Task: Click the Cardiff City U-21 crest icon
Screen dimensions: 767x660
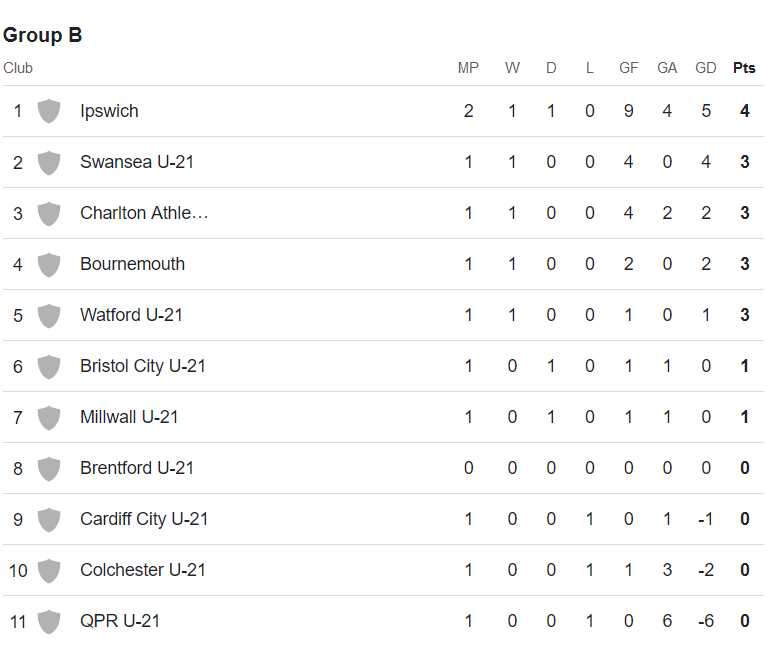Action: pos(49,519)
